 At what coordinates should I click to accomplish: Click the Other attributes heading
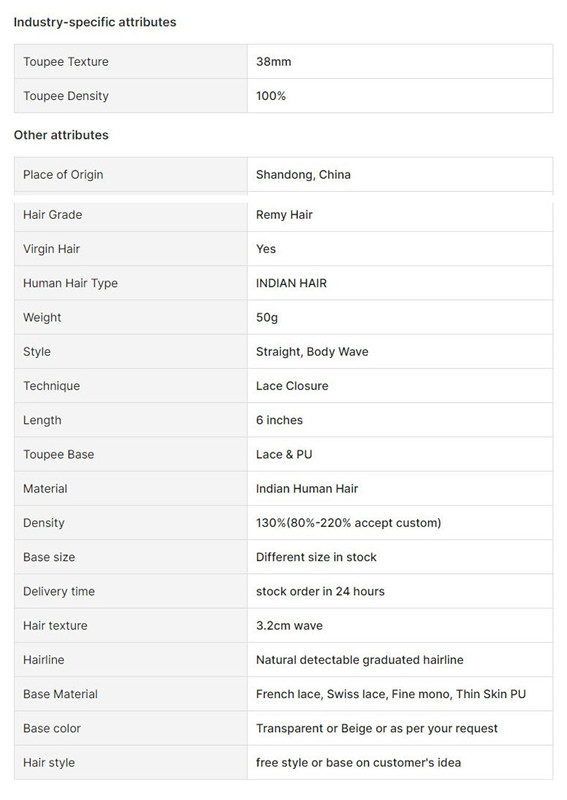61,135
